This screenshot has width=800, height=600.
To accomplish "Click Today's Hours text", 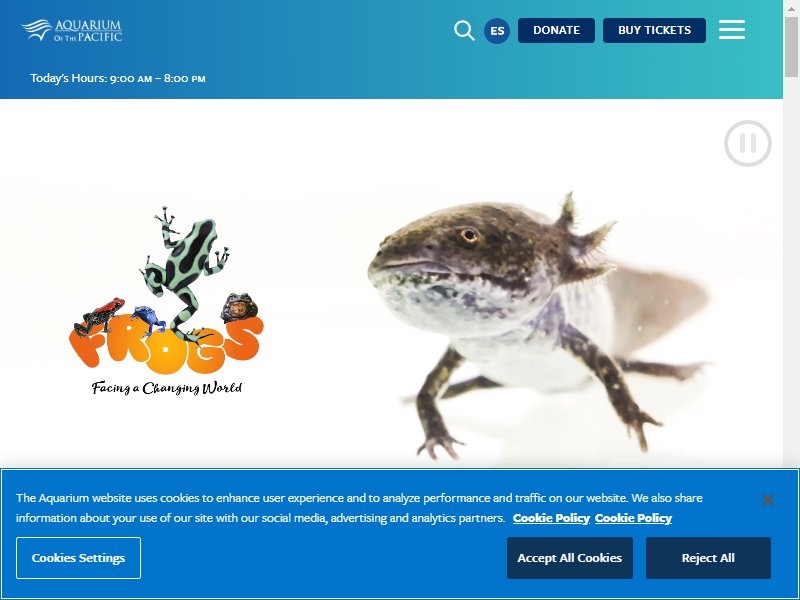I will pyautogui.click(x=118, y=78).
